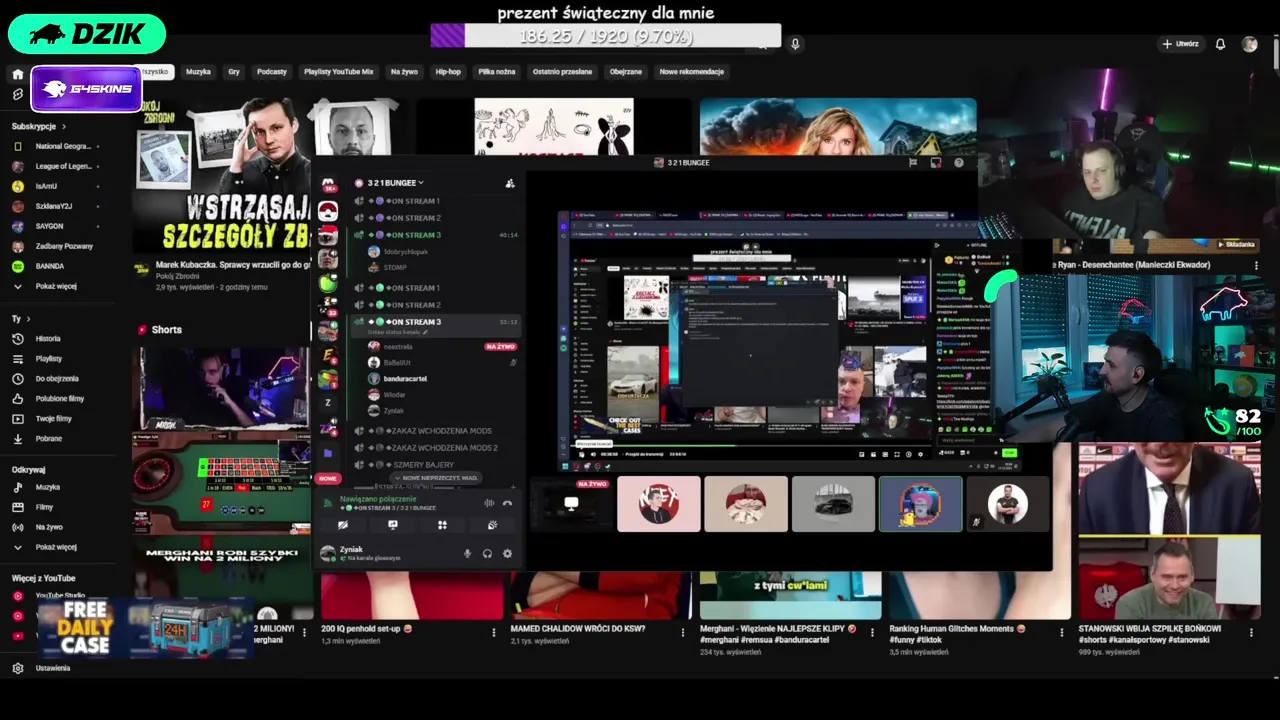Select 1dobrychlopak user in voice channel
The height and width of the screenshot is (720, 1280).
[x=406, y=252]
